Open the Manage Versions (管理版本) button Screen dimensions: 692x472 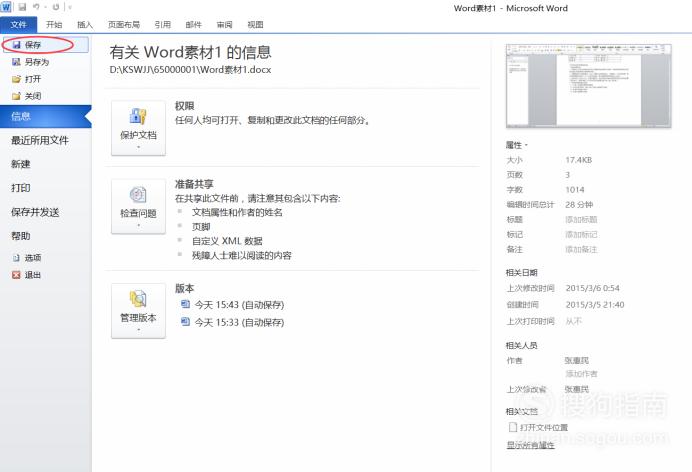138,311
